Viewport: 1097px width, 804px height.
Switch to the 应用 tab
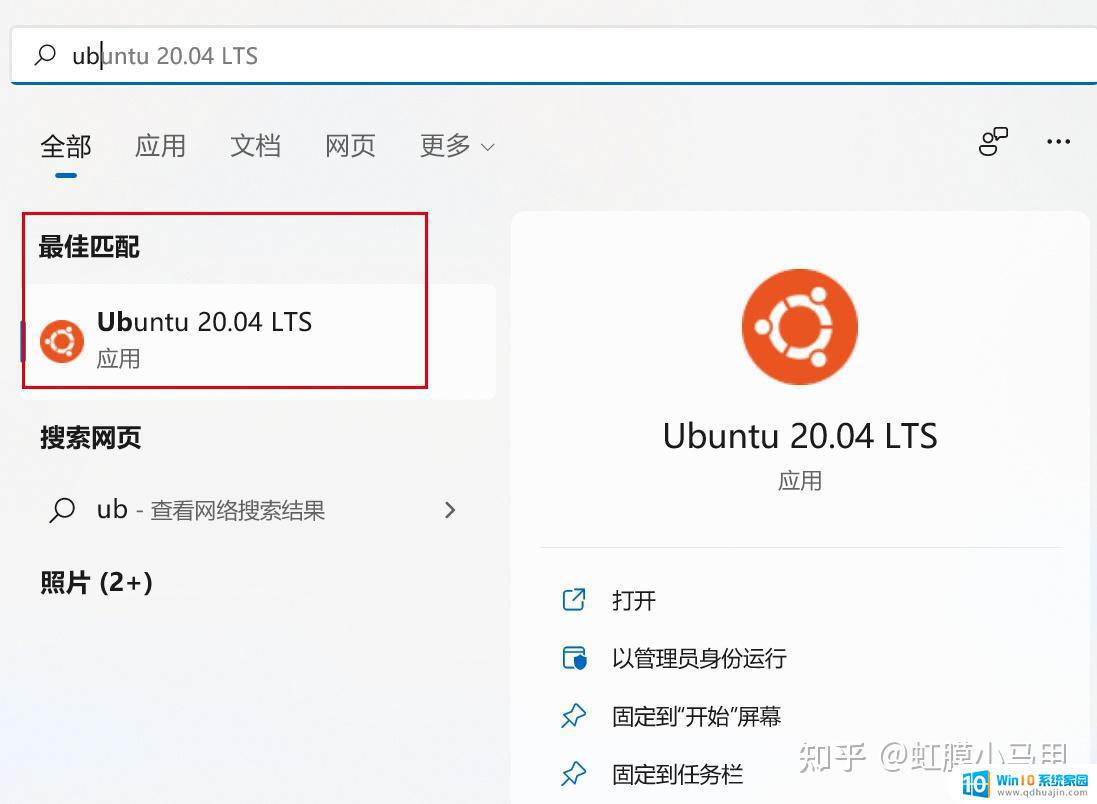tap(160, 146)
